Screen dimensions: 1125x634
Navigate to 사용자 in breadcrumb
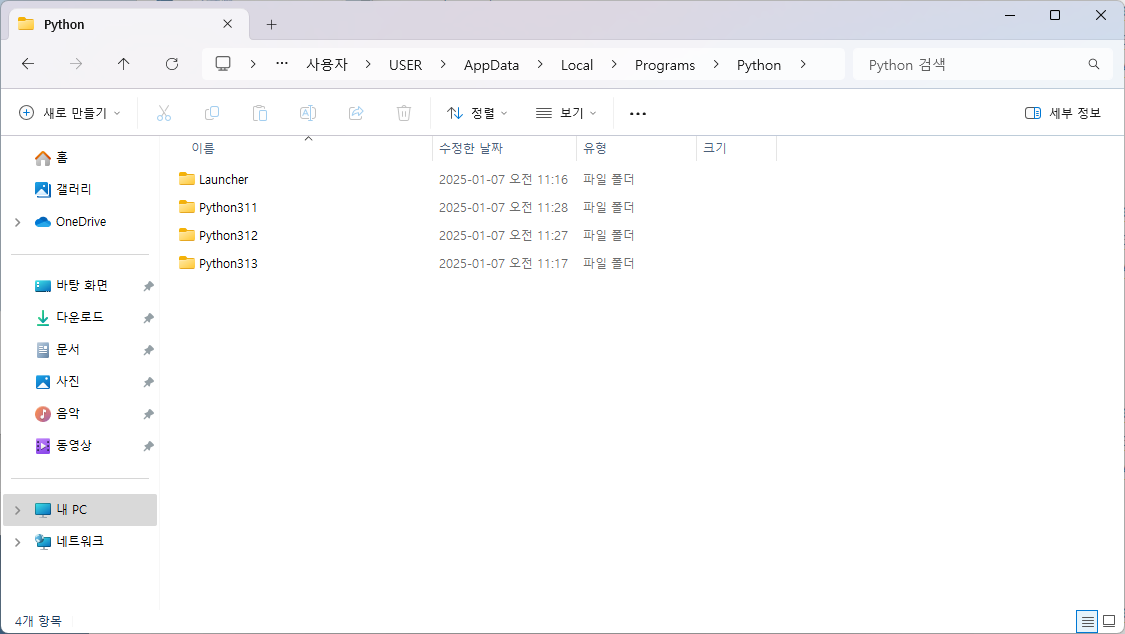click(327, 65)
